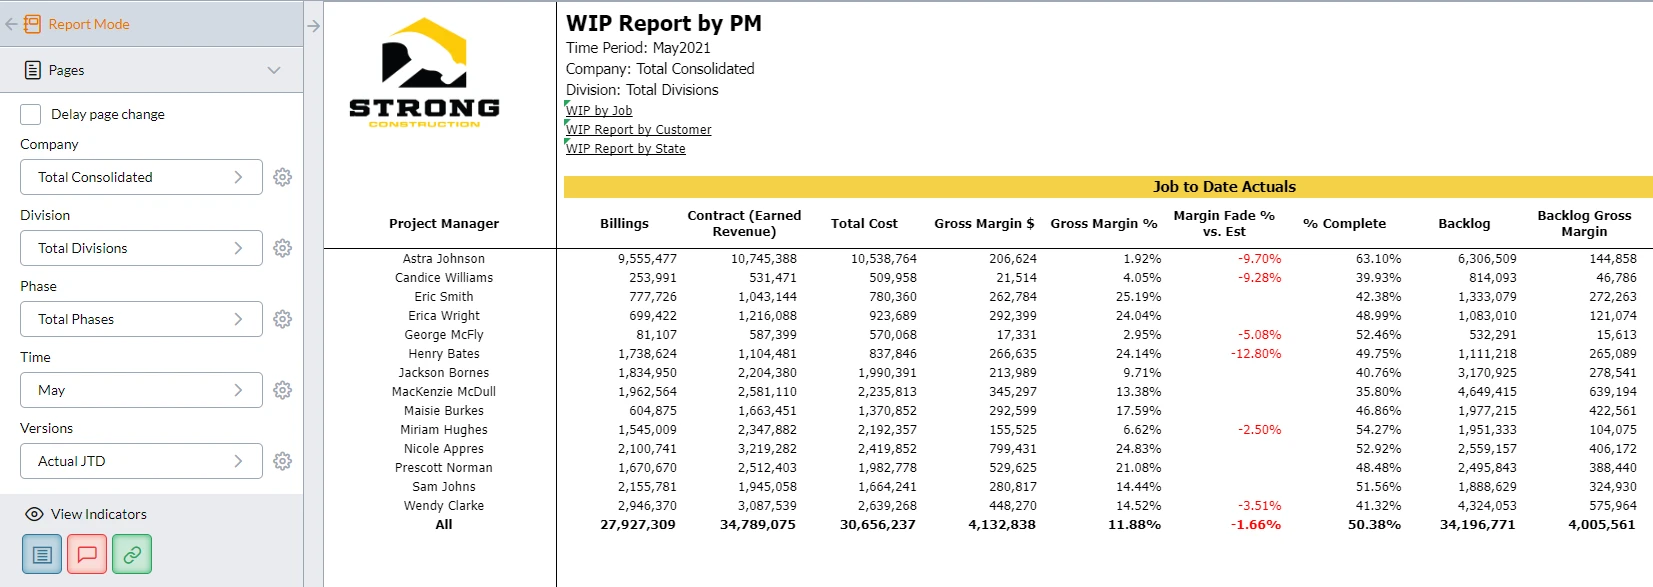Click the Pages document icon

coord(33,70)
